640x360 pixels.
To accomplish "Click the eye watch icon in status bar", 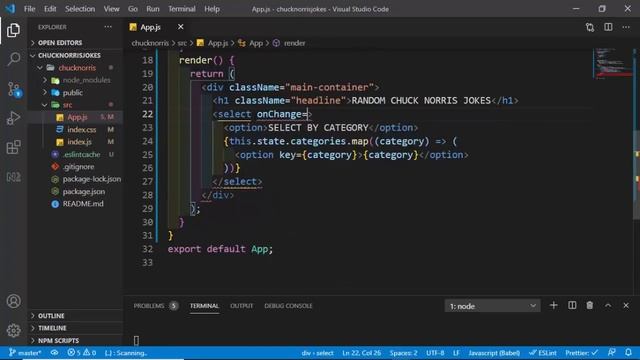I will pos(54,353).
